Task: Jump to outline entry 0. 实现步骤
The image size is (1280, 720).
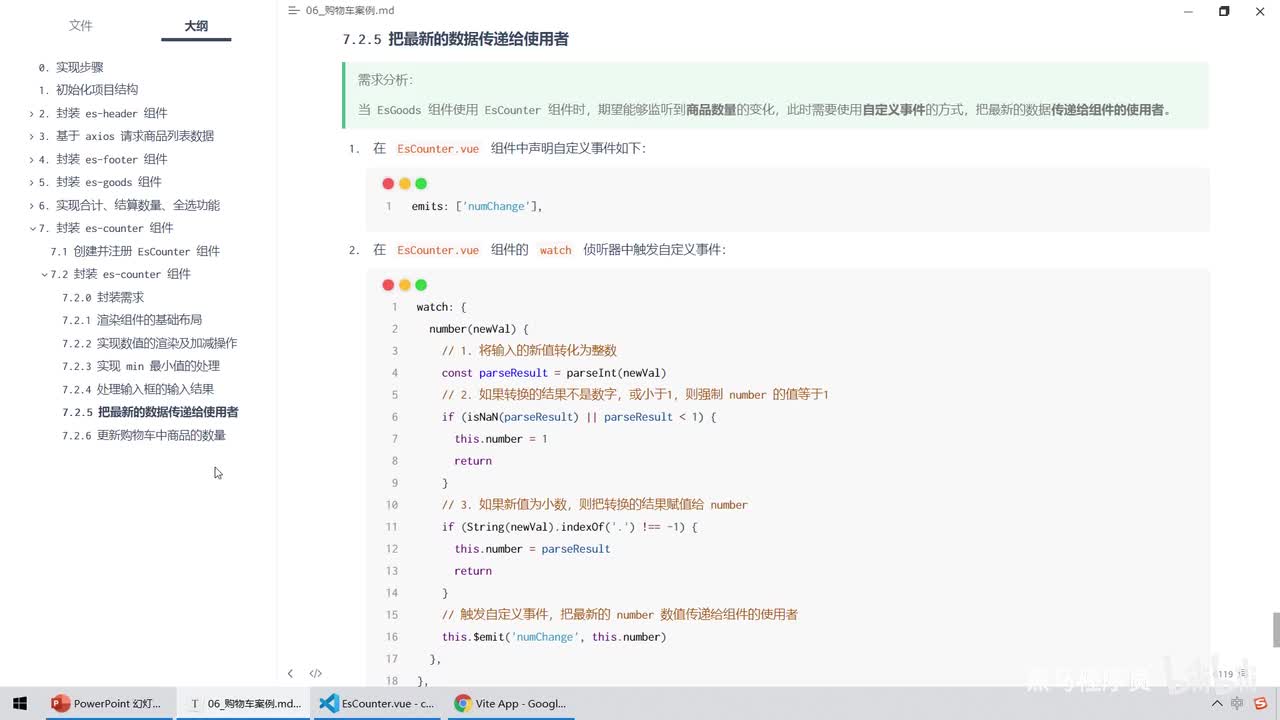Action: coord(71,67)
